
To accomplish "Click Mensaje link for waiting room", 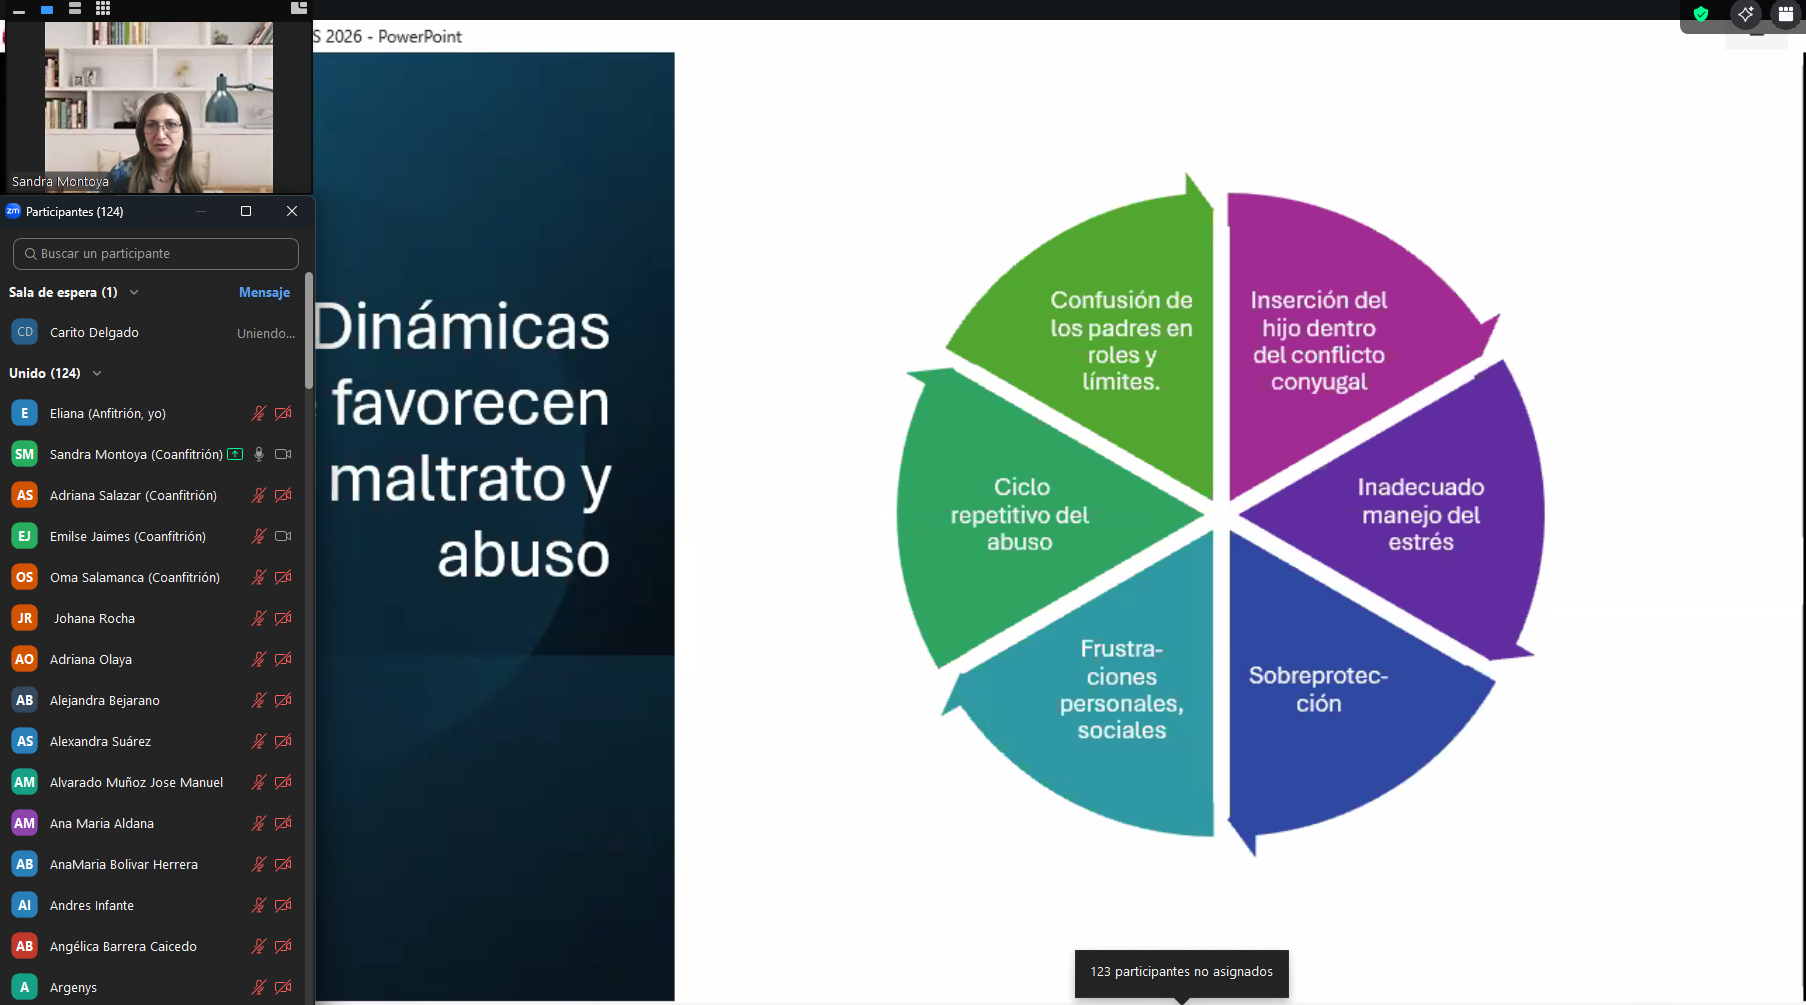I will point(264,292).
